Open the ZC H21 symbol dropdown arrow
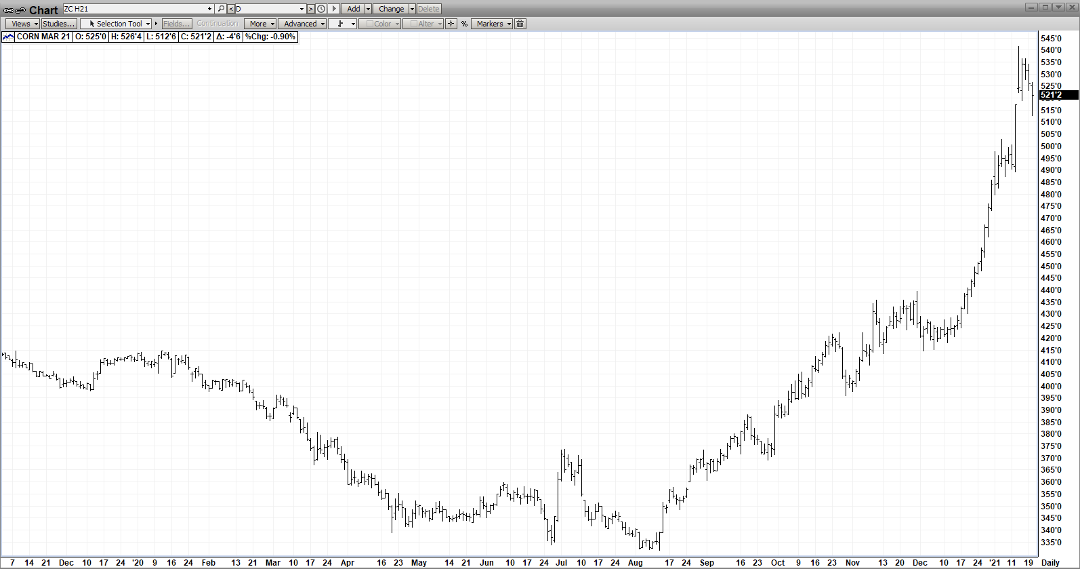Screen dimensions: 1080x570 (x=210, y=9)
